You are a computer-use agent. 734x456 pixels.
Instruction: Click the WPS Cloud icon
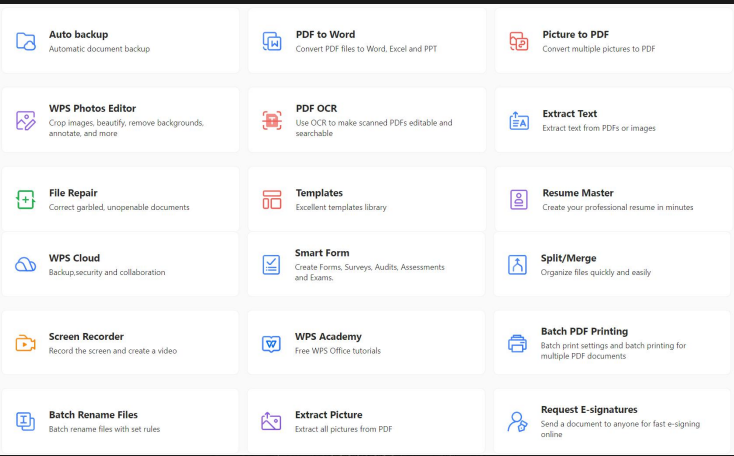[26, 265]
